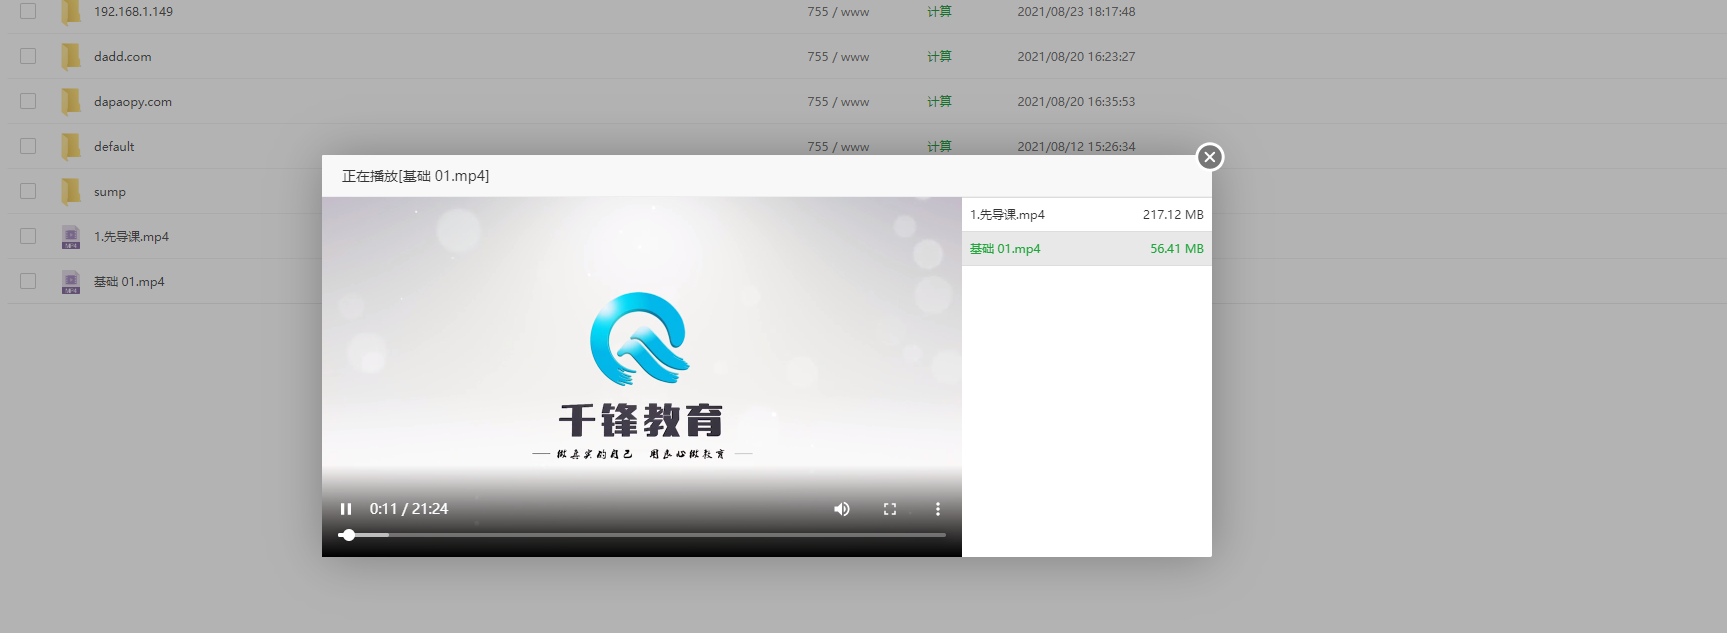Click permission 755 / www of 192.168.1.149
1727x633 pixels.
click(x=838, y=12)
